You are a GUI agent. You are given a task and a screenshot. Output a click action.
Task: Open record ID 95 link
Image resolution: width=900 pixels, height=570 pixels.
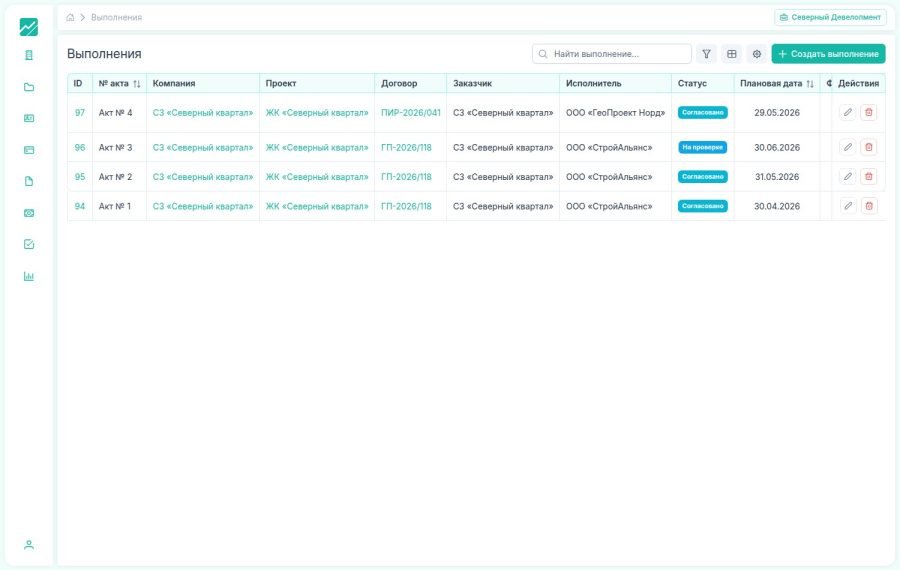coord(80,177)
